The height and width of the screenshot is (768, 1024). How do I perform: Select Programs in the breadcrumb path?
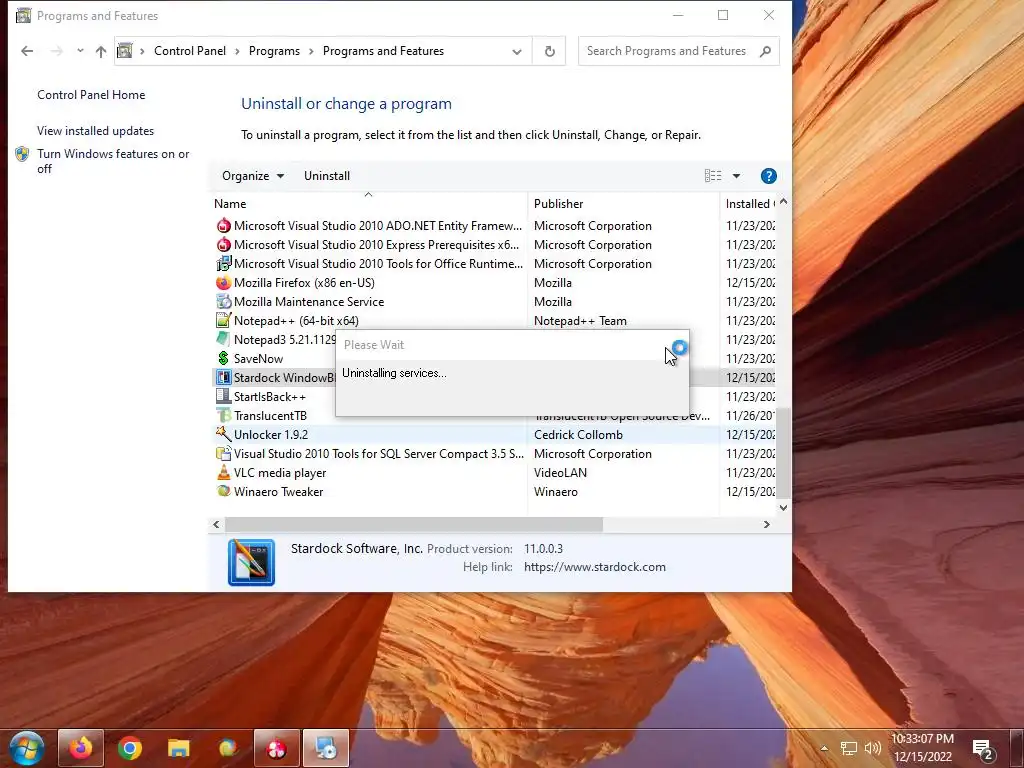click(x=274, y=51)
